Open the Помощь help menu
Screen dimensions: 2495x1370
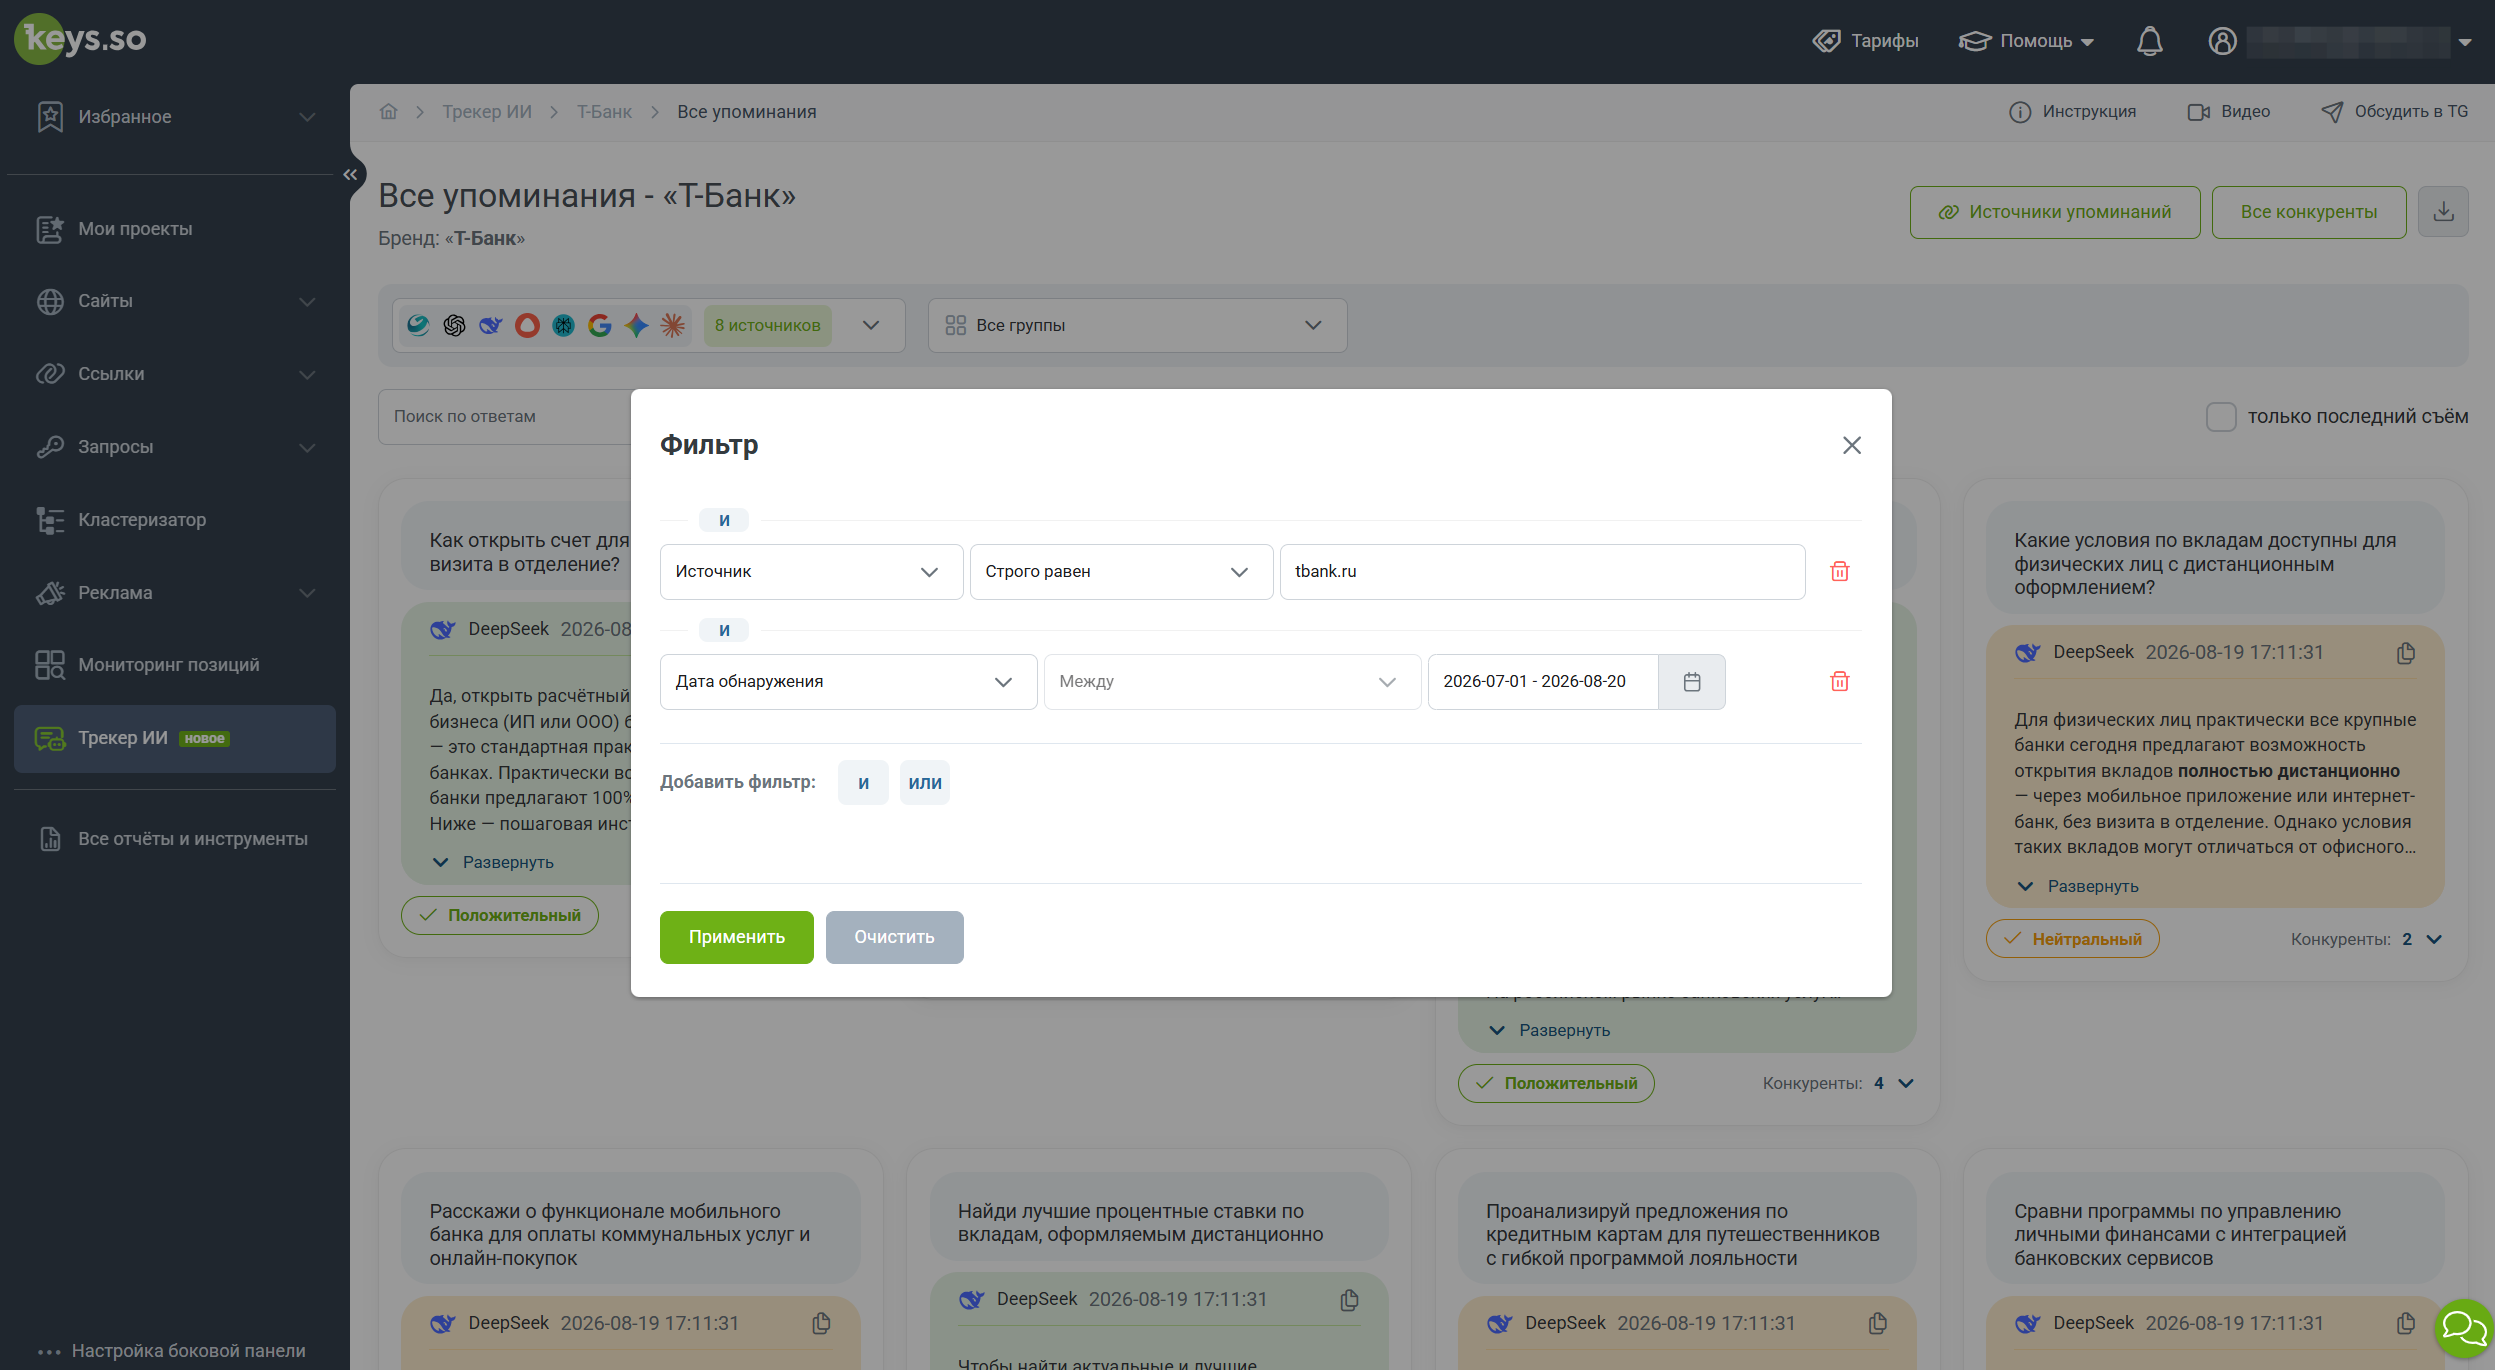pyautogui.click(x=2026, y=41)
